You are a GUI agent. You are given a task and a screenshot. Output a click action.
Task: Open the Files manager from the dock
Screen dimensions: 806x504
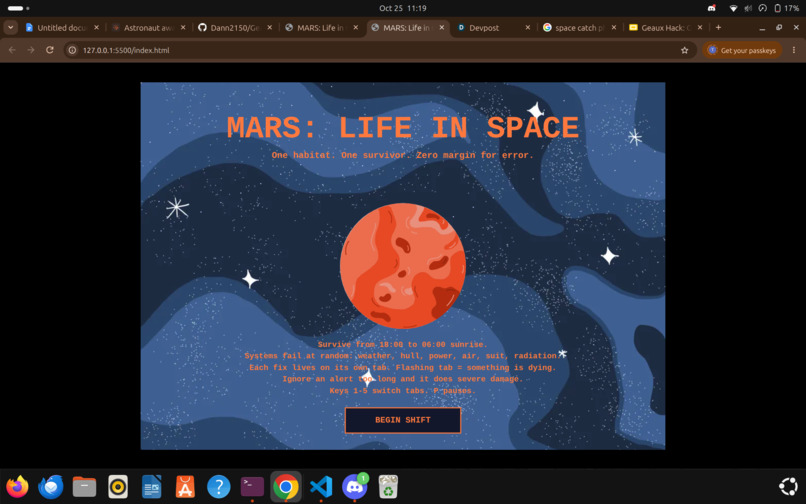pos(84,487)
